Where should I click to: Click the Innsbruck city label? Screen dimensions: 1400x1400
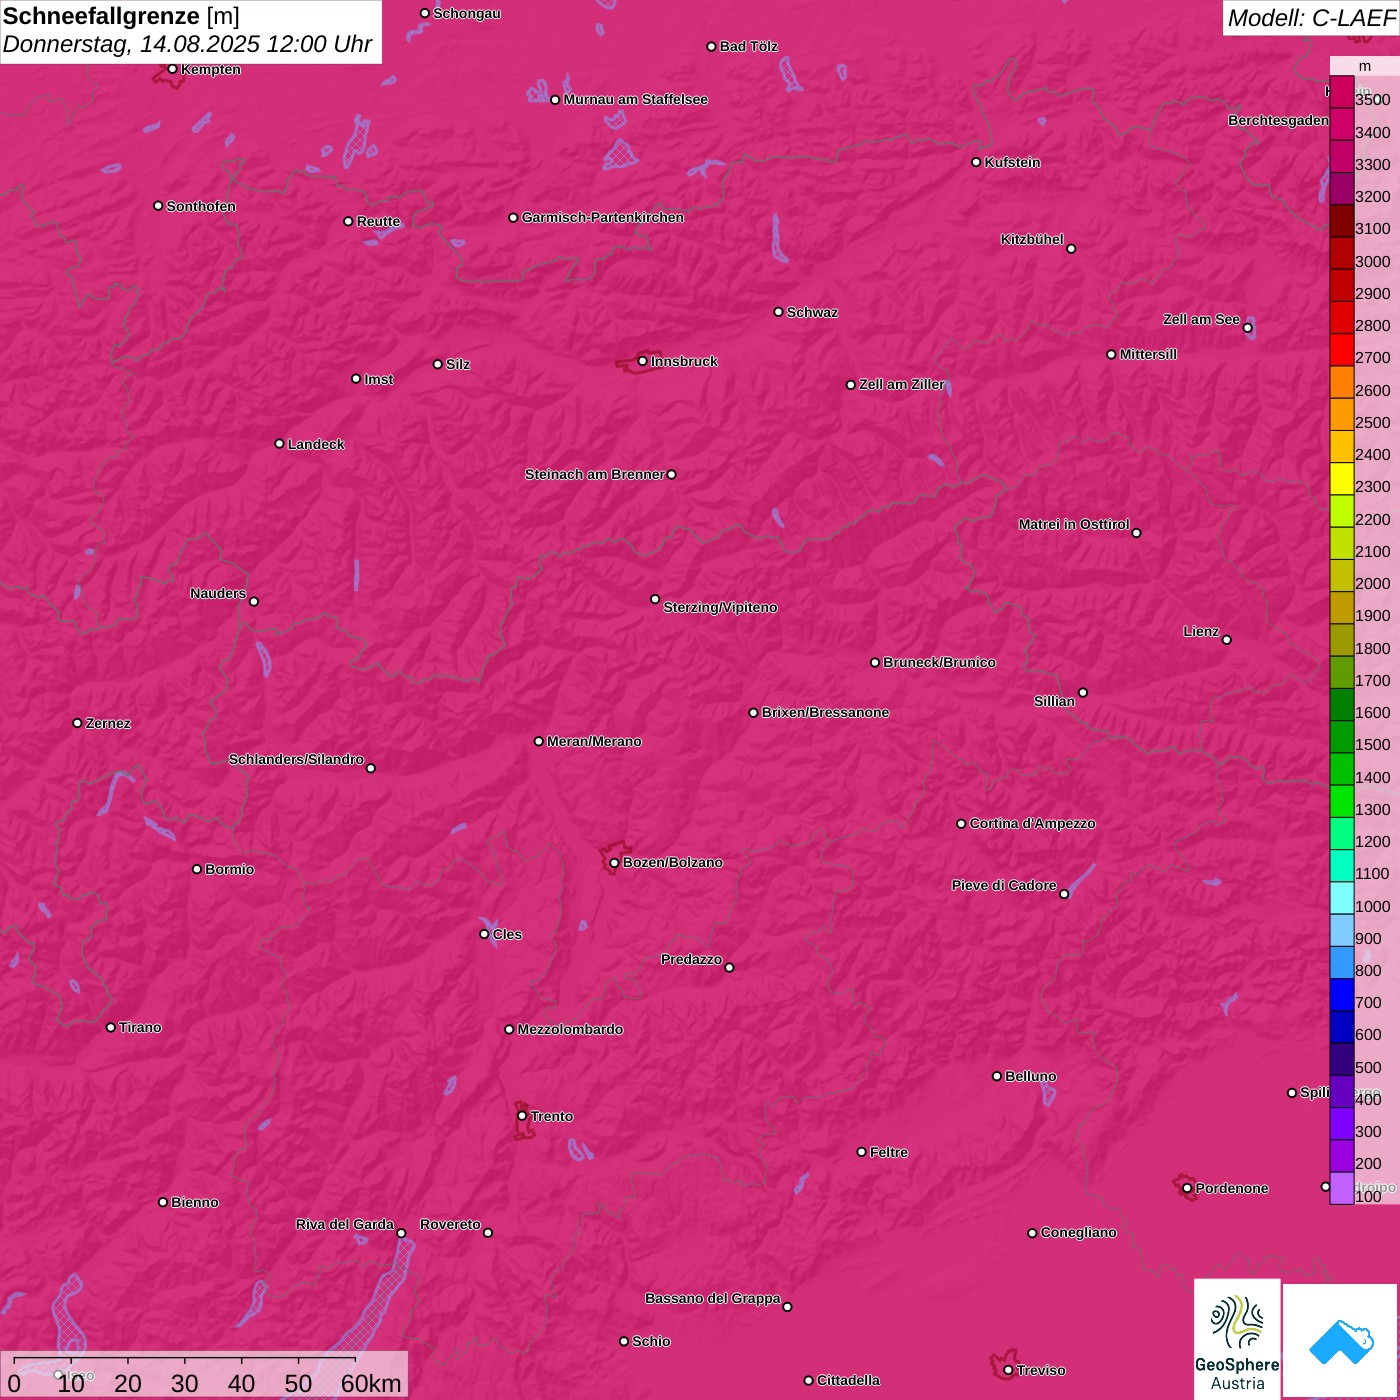[x=684, y=361]
